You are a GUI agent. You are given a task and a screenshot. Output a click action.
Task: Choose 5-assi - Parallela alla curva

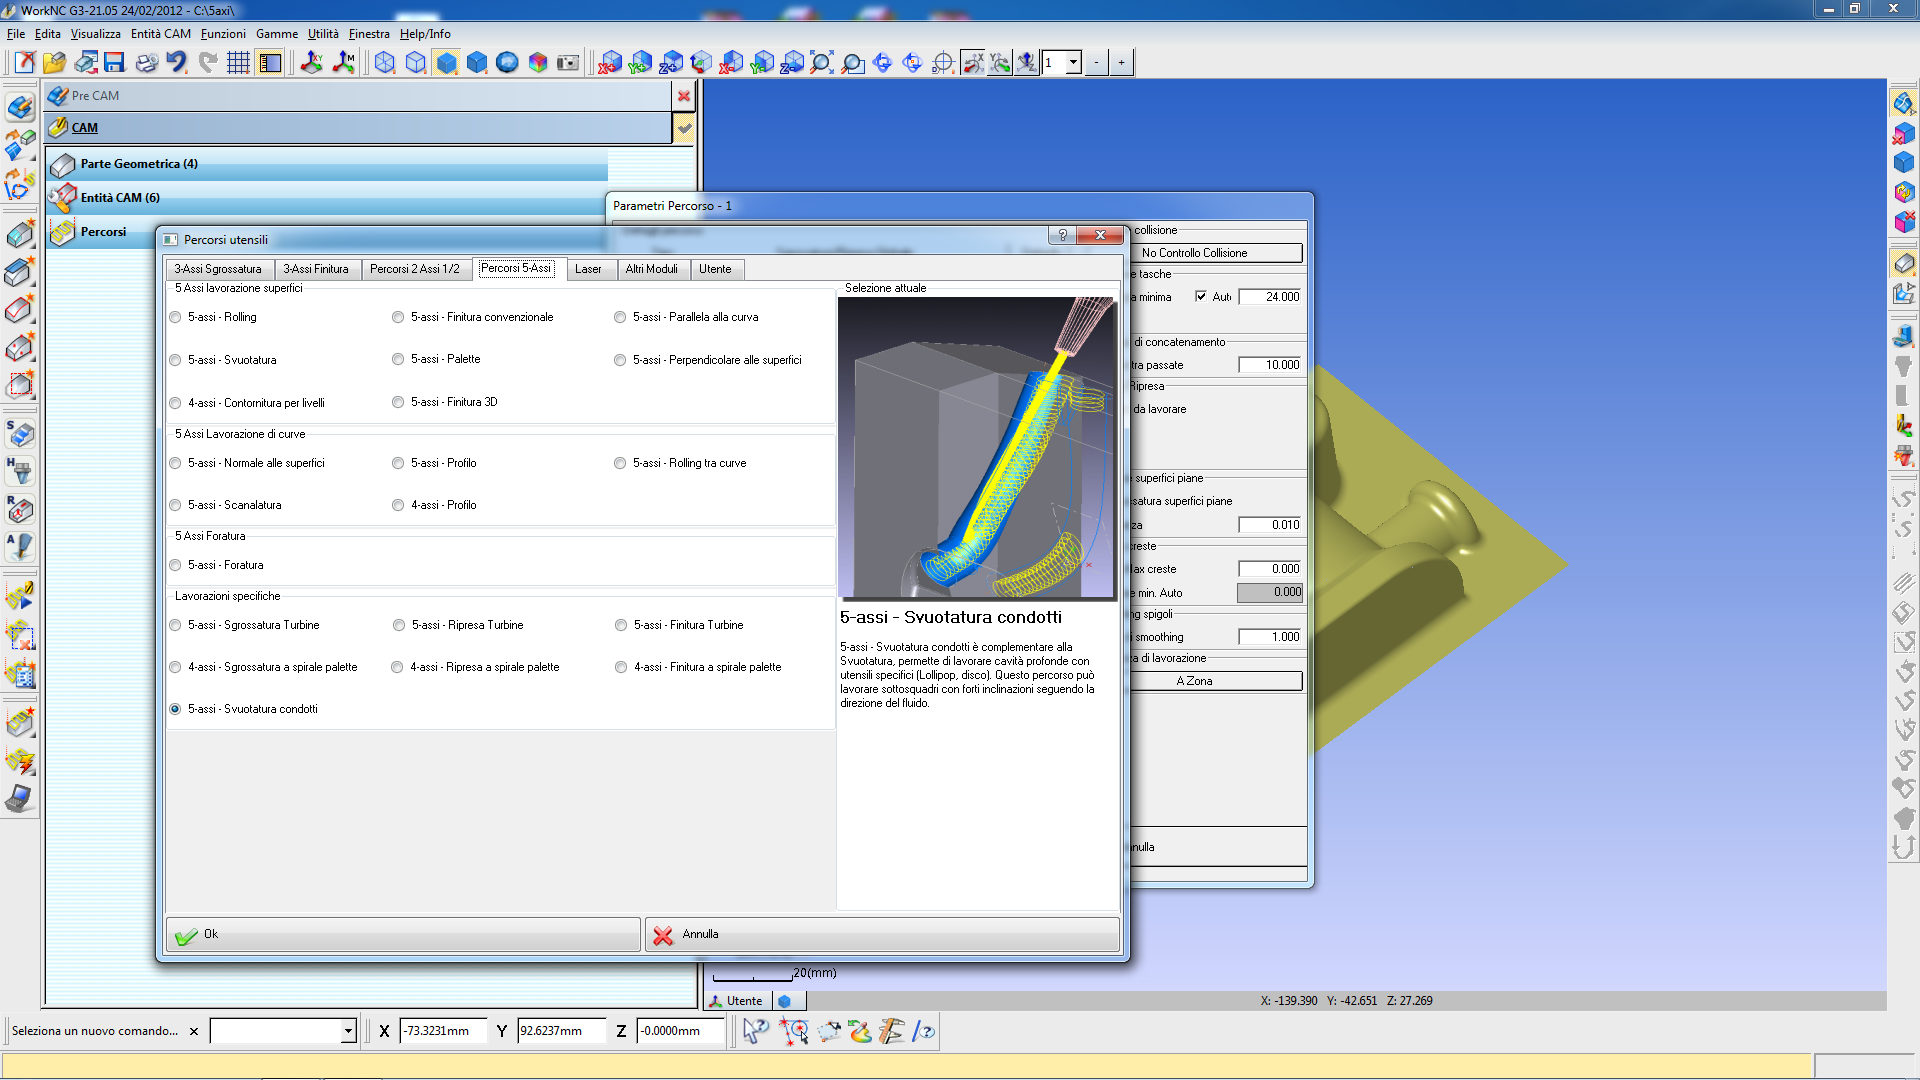click(686, 317)
